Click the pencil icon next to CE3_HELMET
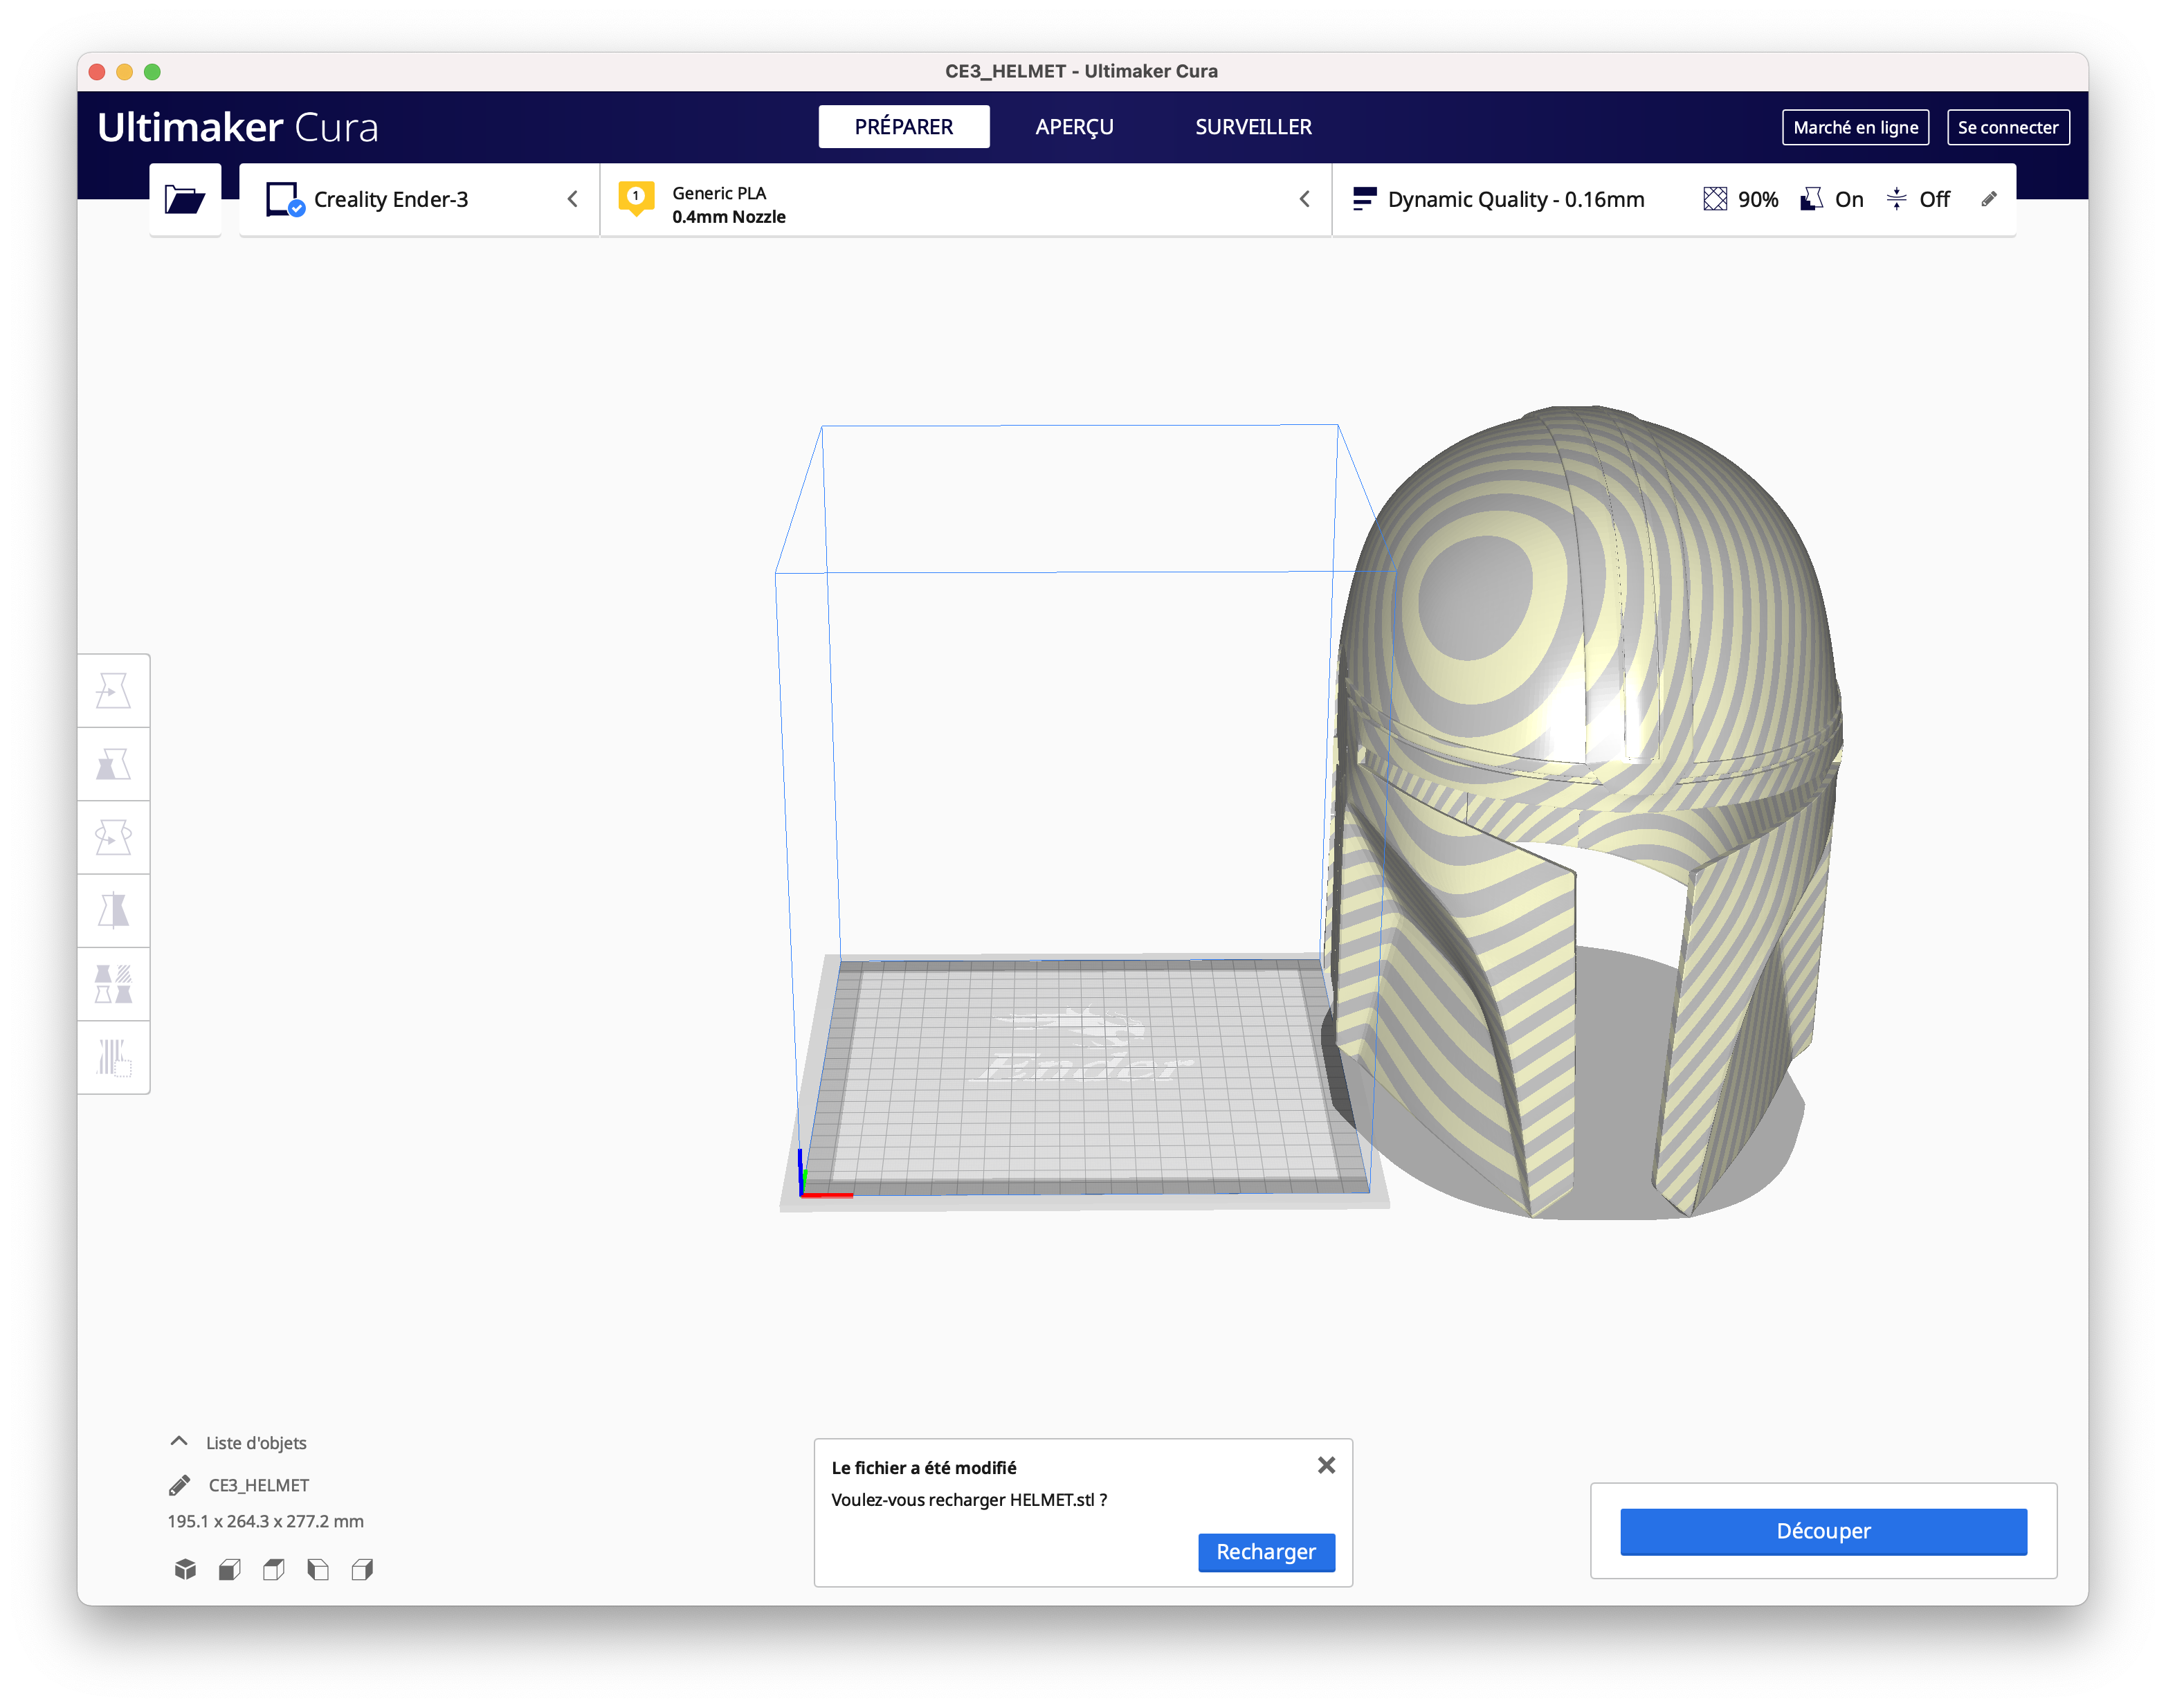Viewport: 2166px width, 1708px height. click(180, 1485)
